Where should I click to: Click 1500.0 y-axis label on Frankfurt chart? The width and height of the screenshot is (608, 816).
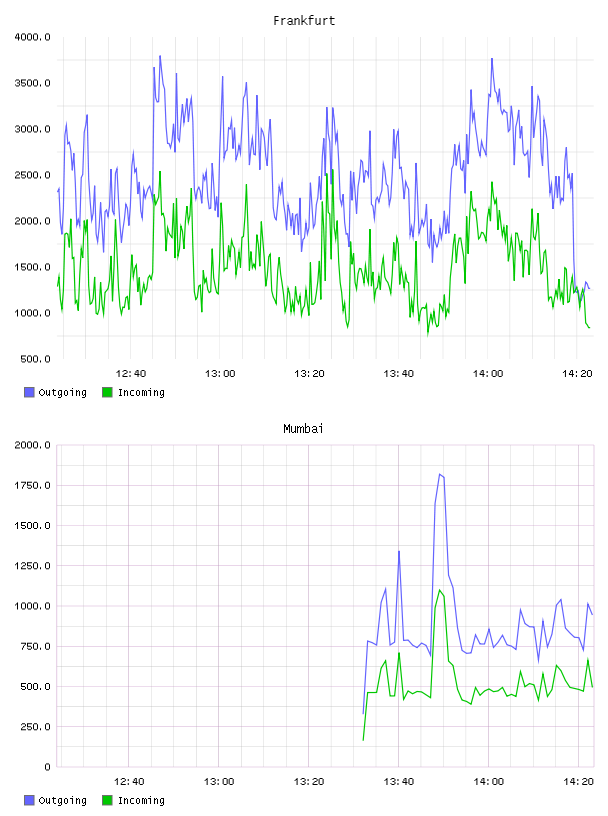(x=32, y=267)
